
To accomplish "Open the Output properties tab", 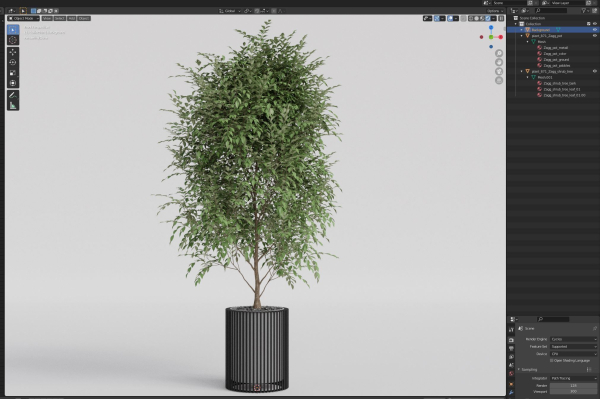I will [x=511, y=349].
